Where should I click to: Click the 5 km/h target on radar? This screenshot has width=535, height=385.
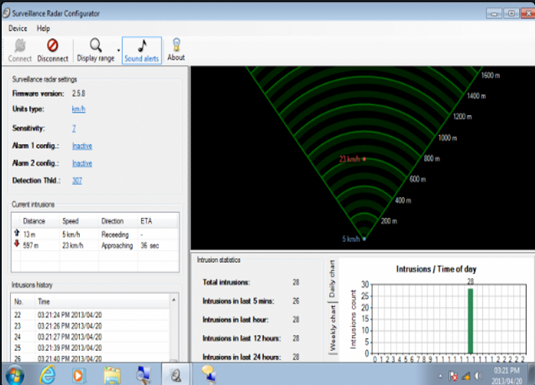click(x=364, y=239)
